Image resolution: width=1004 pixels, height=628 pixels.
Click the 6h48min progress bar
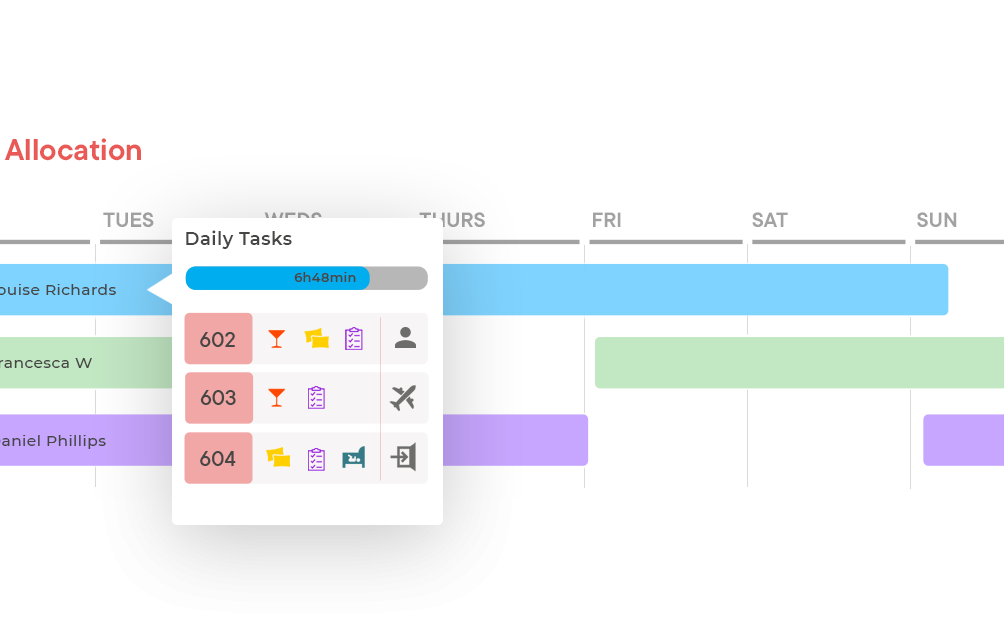coord(307,278)
